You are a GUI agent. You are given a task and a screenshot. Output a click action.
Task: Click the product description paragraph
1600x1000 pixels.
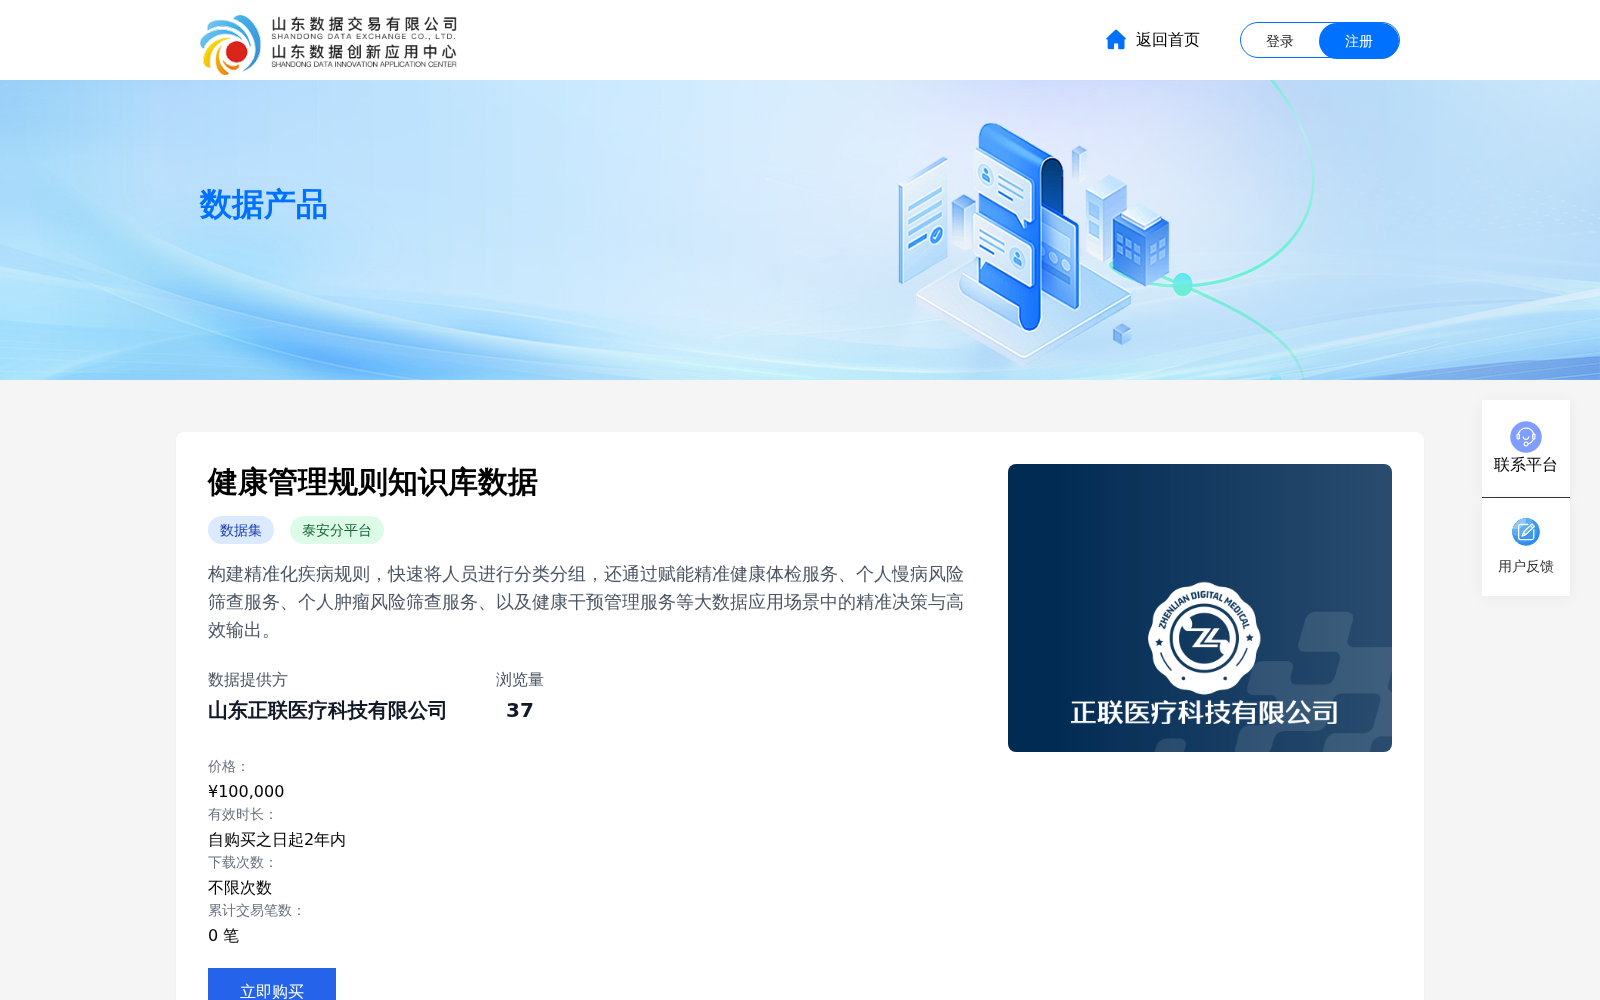[x=586, y=602]
